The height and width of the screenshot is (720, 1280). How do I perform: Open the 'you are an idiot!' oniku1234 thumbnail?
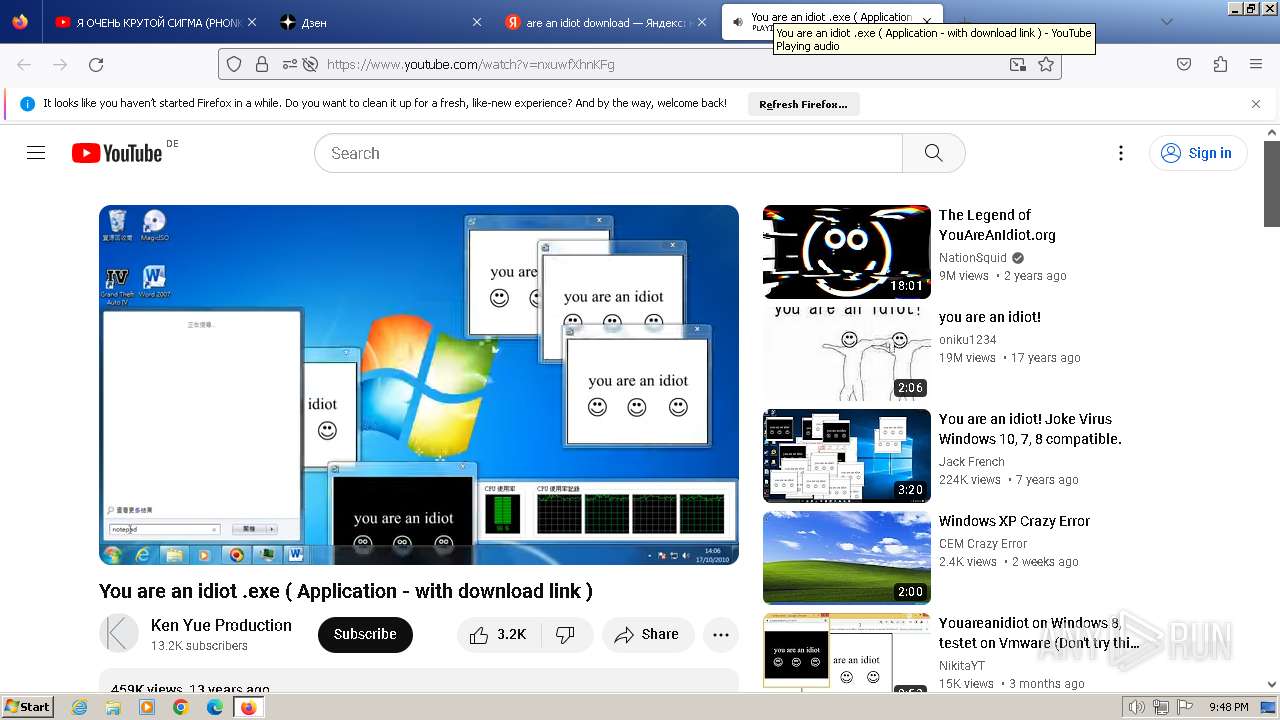click(x=847, y=354)
